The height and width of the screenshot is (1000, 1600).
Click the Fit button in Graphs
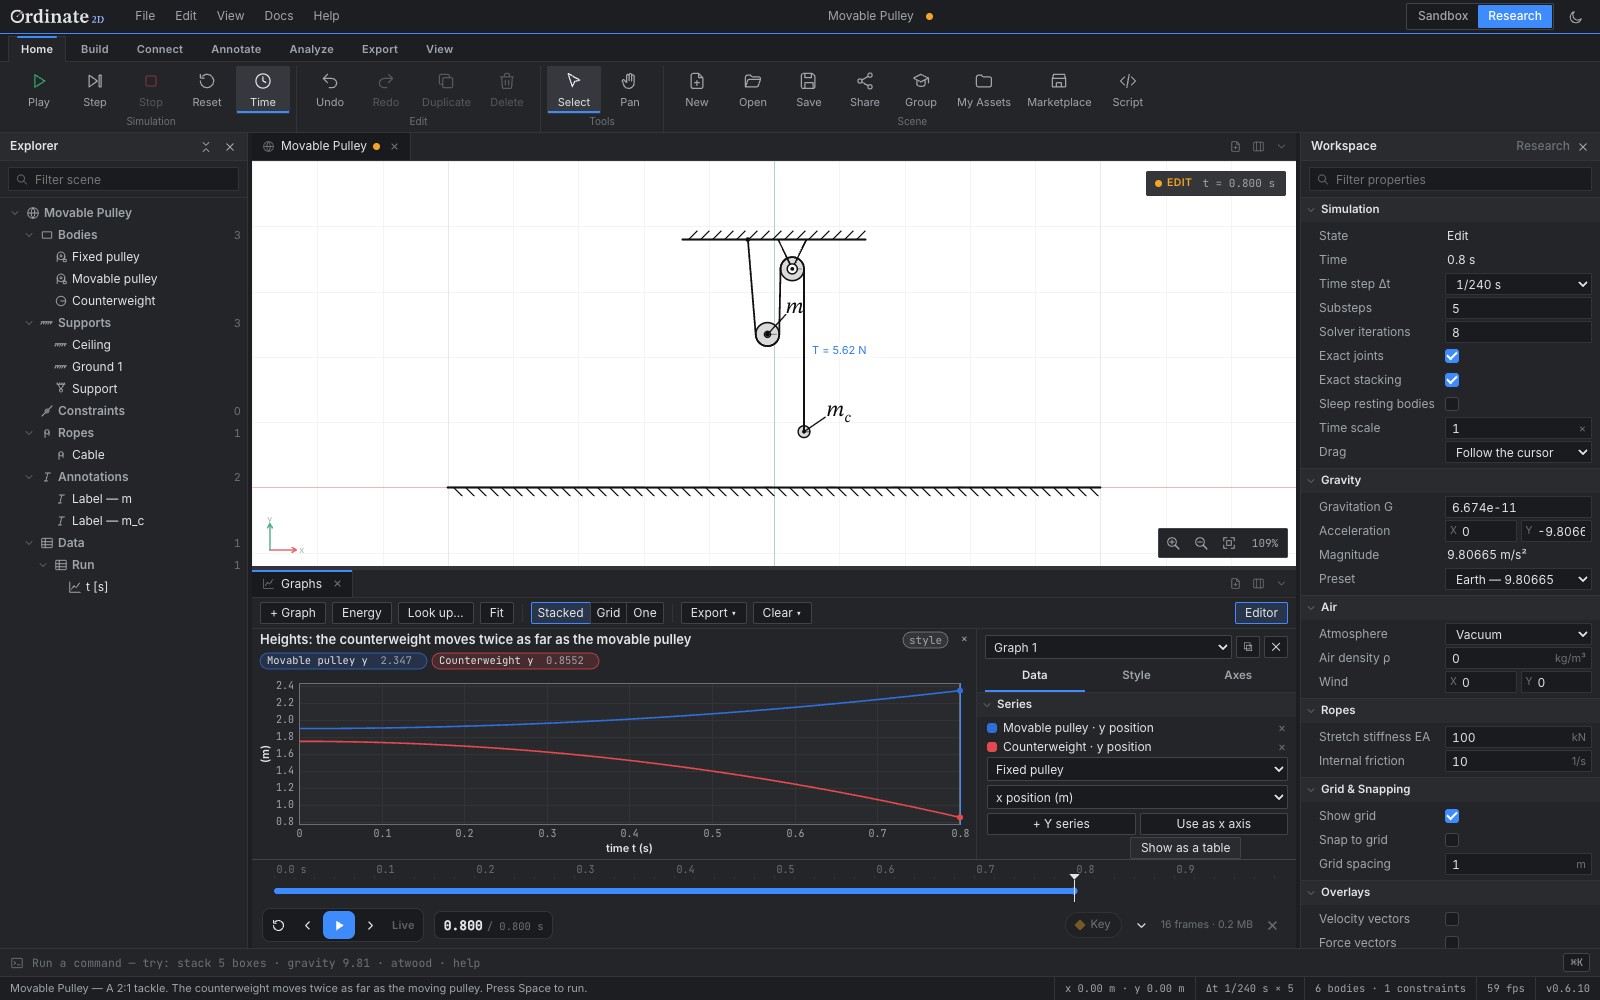coord(497,613)
